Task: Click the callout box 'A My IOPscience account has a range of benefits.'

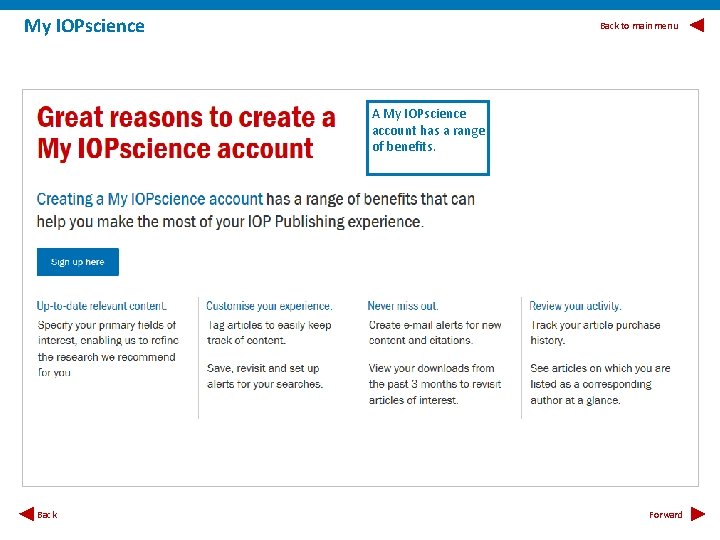Action: tap(428, 138)
